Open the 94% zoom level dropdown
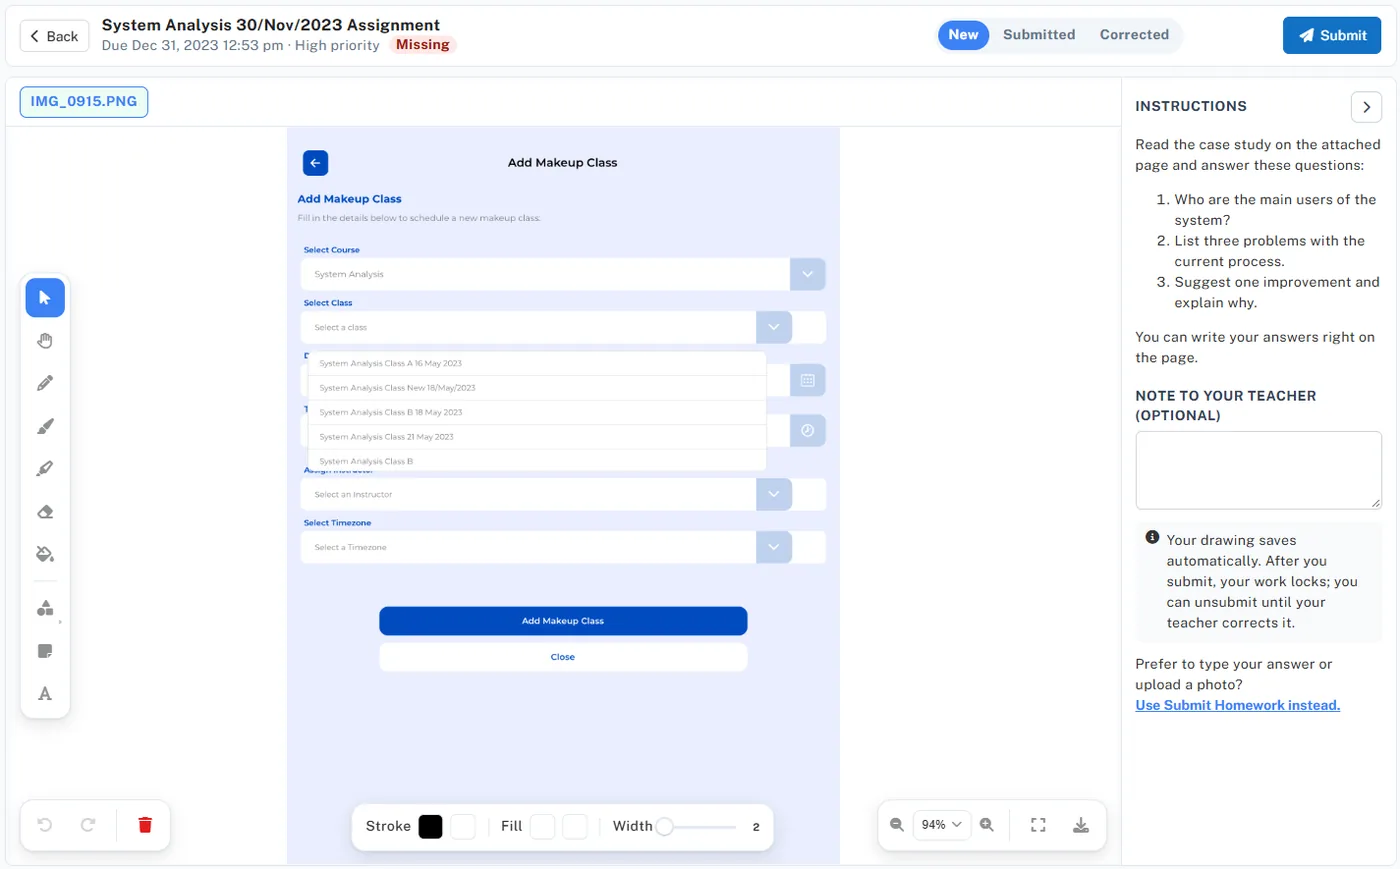Image resolution: width=1400 pixels, height=869 pixels. (x=942, y=825)
